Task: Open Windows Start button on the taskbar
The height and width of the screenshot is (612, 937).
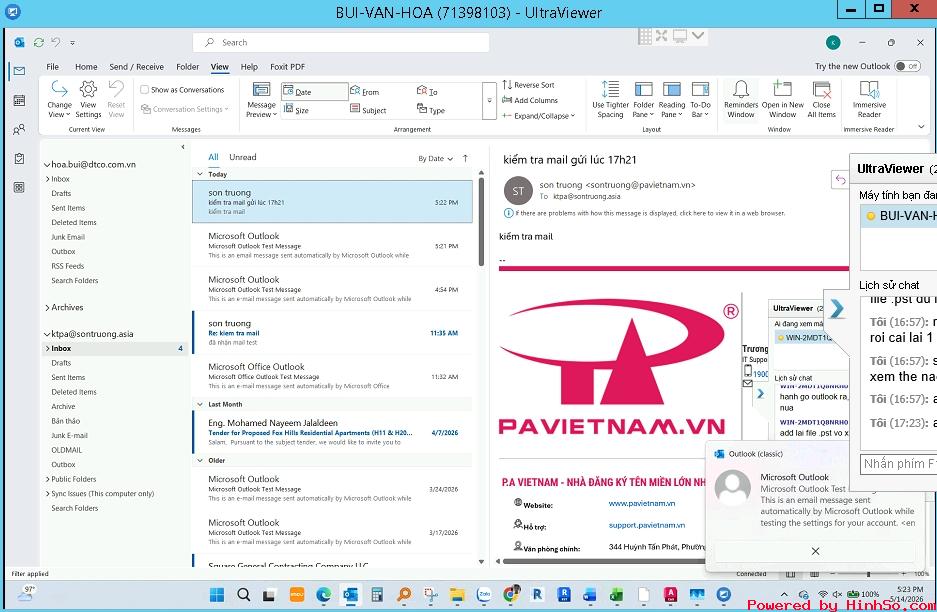Action: [217, 594]
